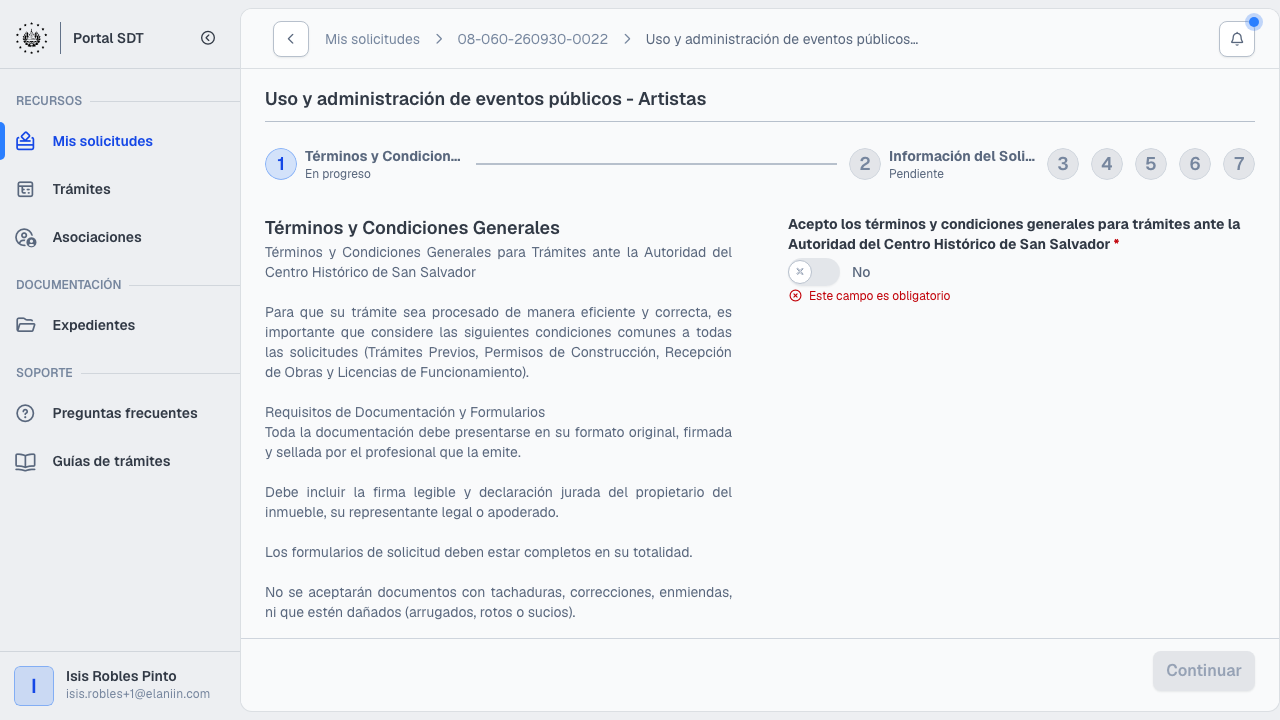Select step 2 Información del Solicitante
This screenshot has width=1280, height=720.
942,164
